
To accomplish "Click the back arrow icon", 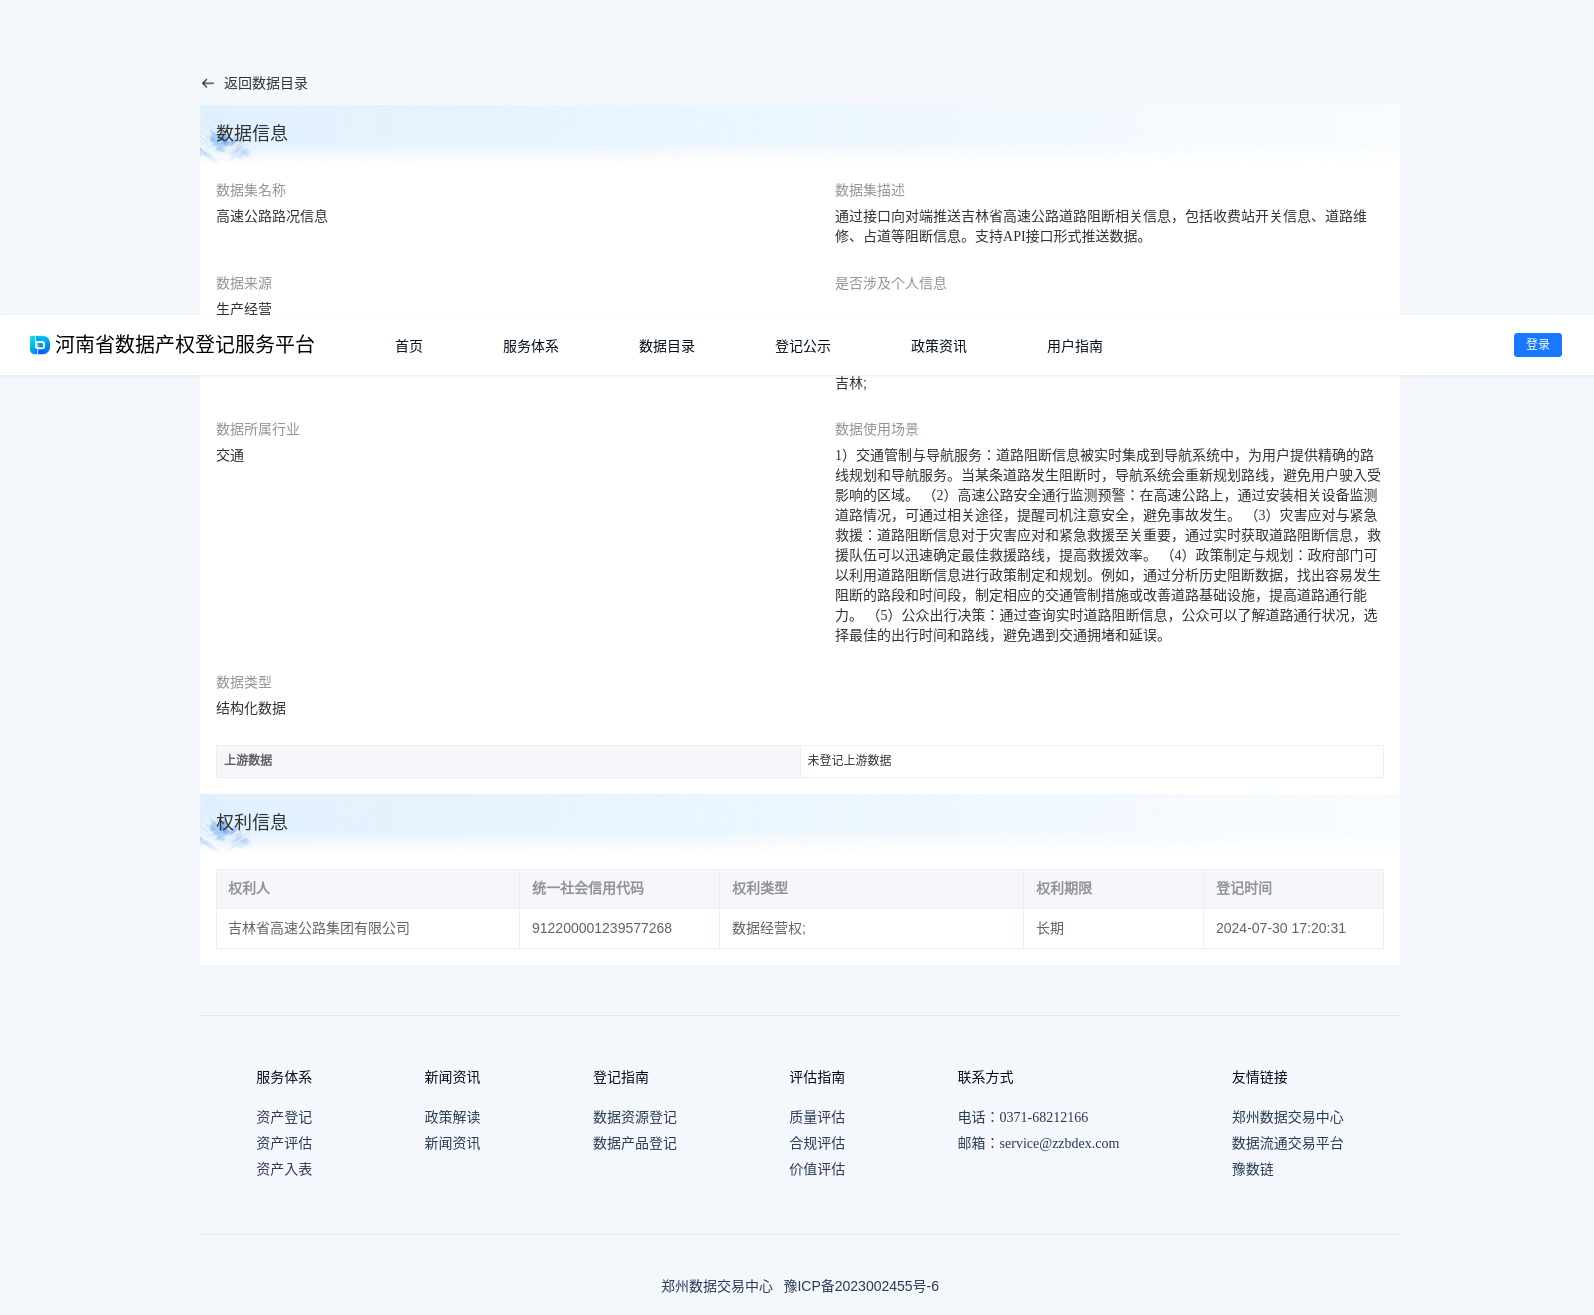I will click(x=208, y=84).
